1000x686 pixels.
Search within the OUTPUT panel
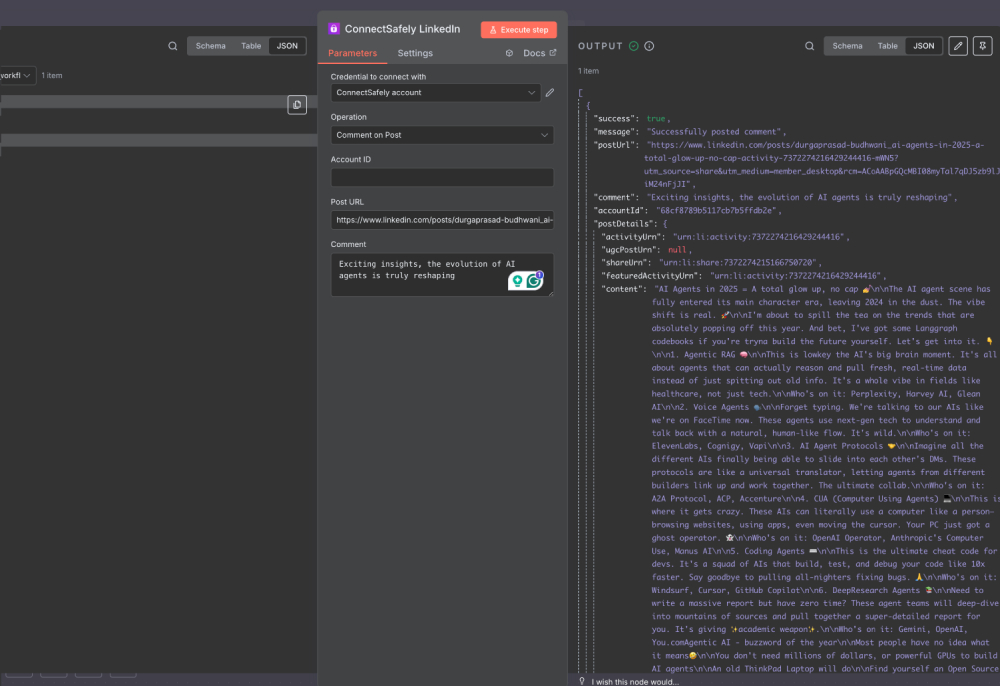[808, 45]
